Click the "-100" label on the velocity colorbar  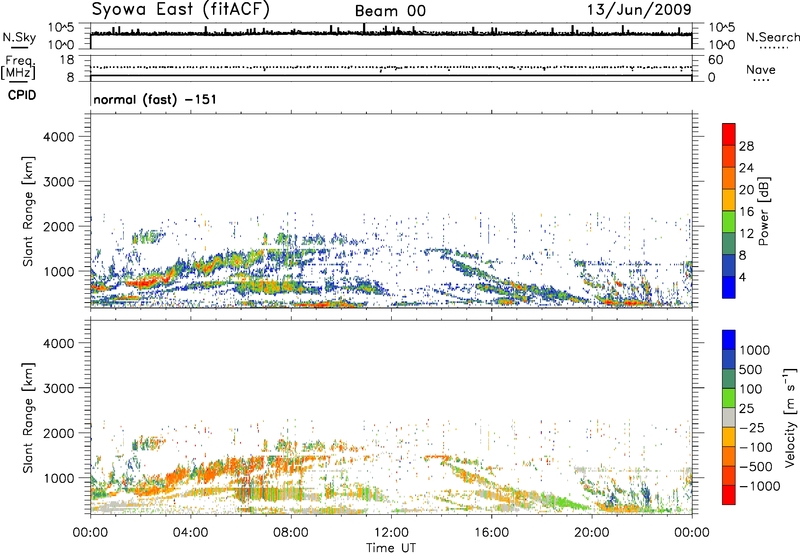coord(756,447)
